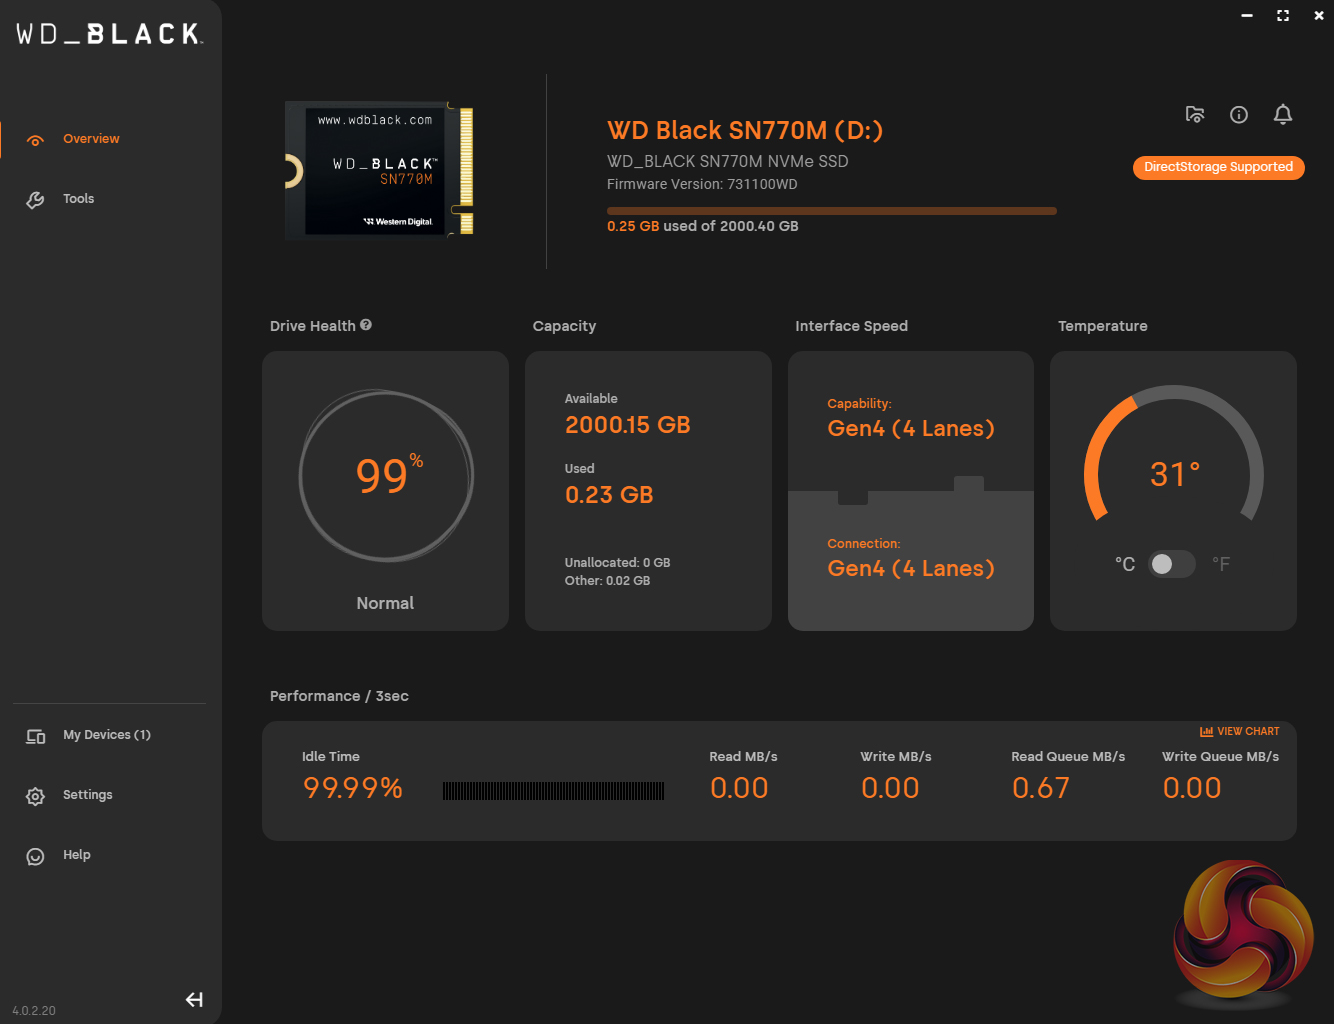Viewport: 1334px width, 1024px height.
Task: Click the Overview eye icon in the sidebar
Action: point(35,140)
